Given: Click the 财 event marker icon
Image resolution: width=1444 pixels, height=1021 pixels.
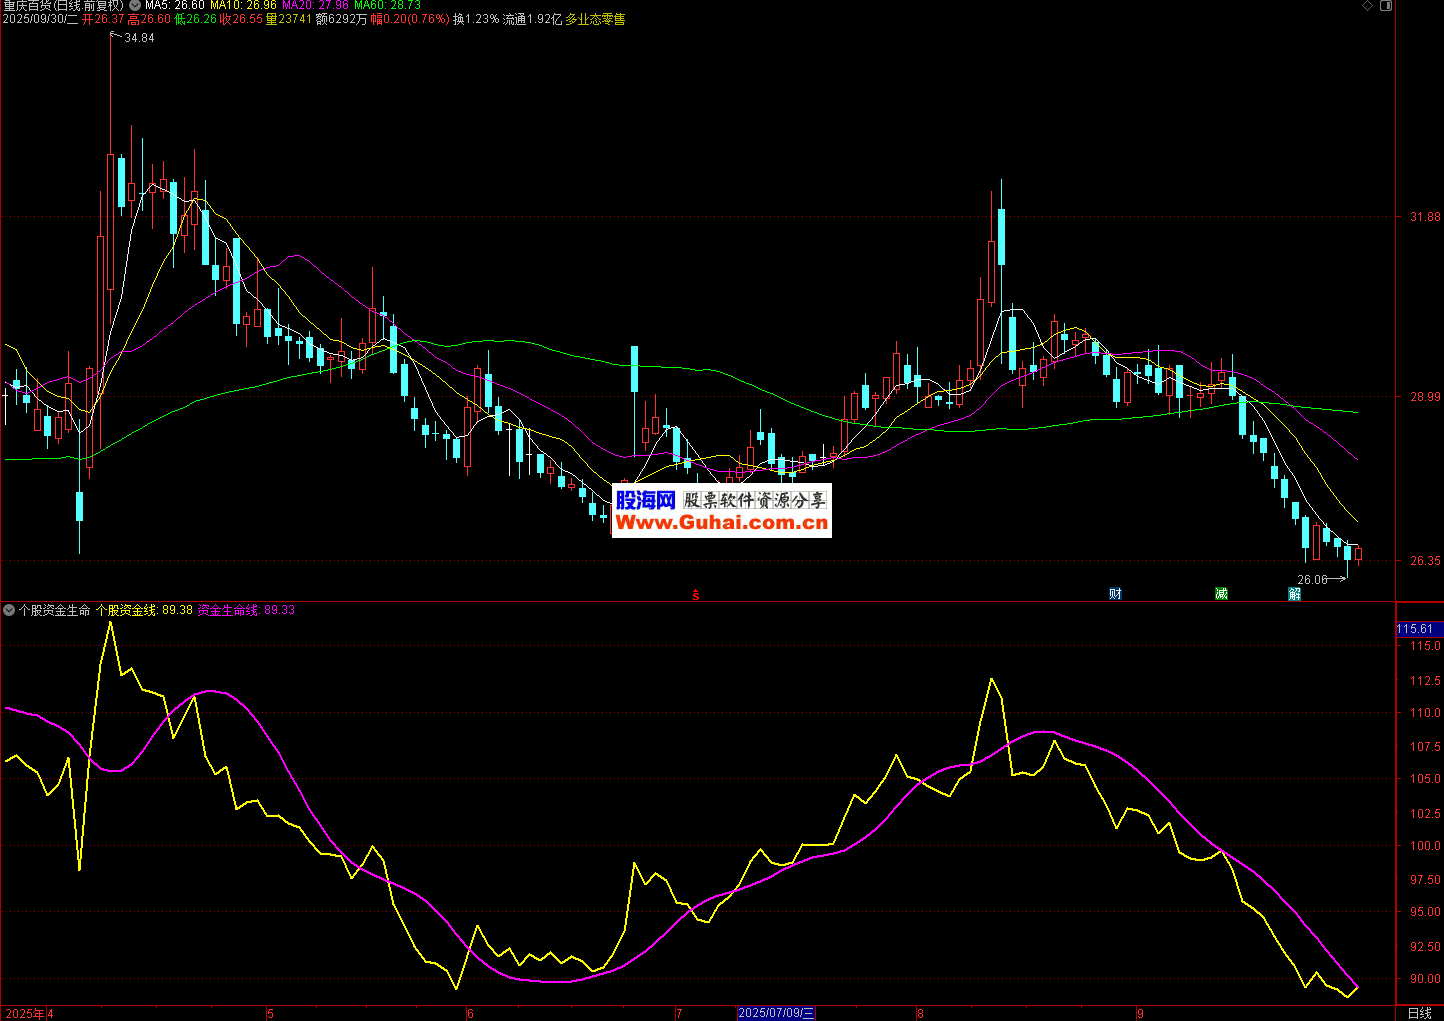Looking at the screenshot, I should 1115,594.
